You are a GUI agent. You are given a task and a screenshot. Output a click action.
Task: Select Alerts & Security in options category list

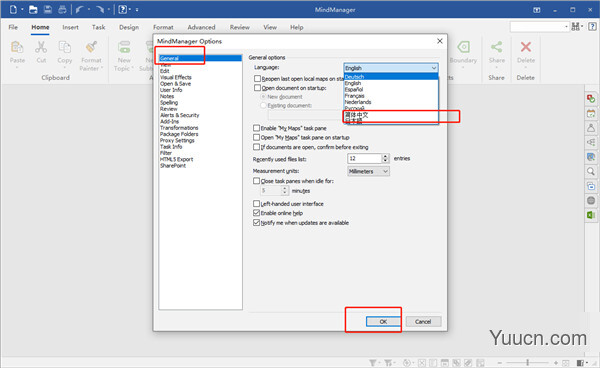179,115
